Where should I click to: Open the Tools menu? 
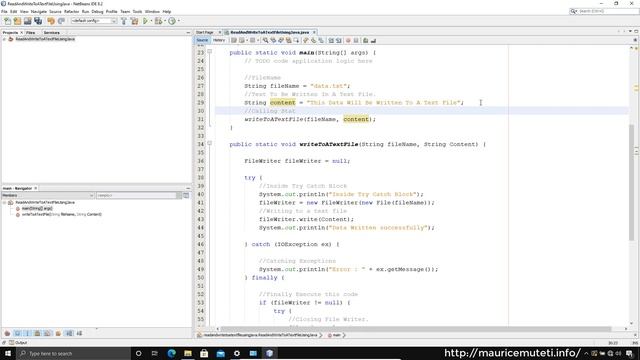click(137, 11)
